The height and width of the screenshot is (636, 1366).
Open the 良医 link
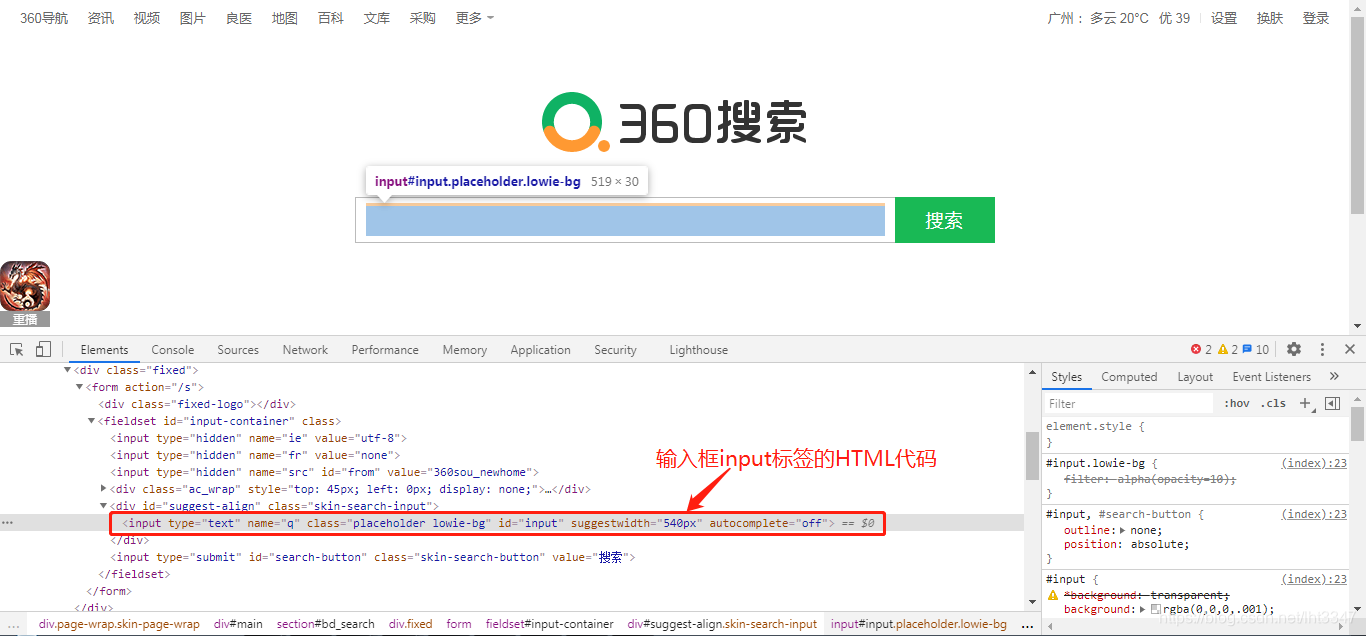[239, 18]
